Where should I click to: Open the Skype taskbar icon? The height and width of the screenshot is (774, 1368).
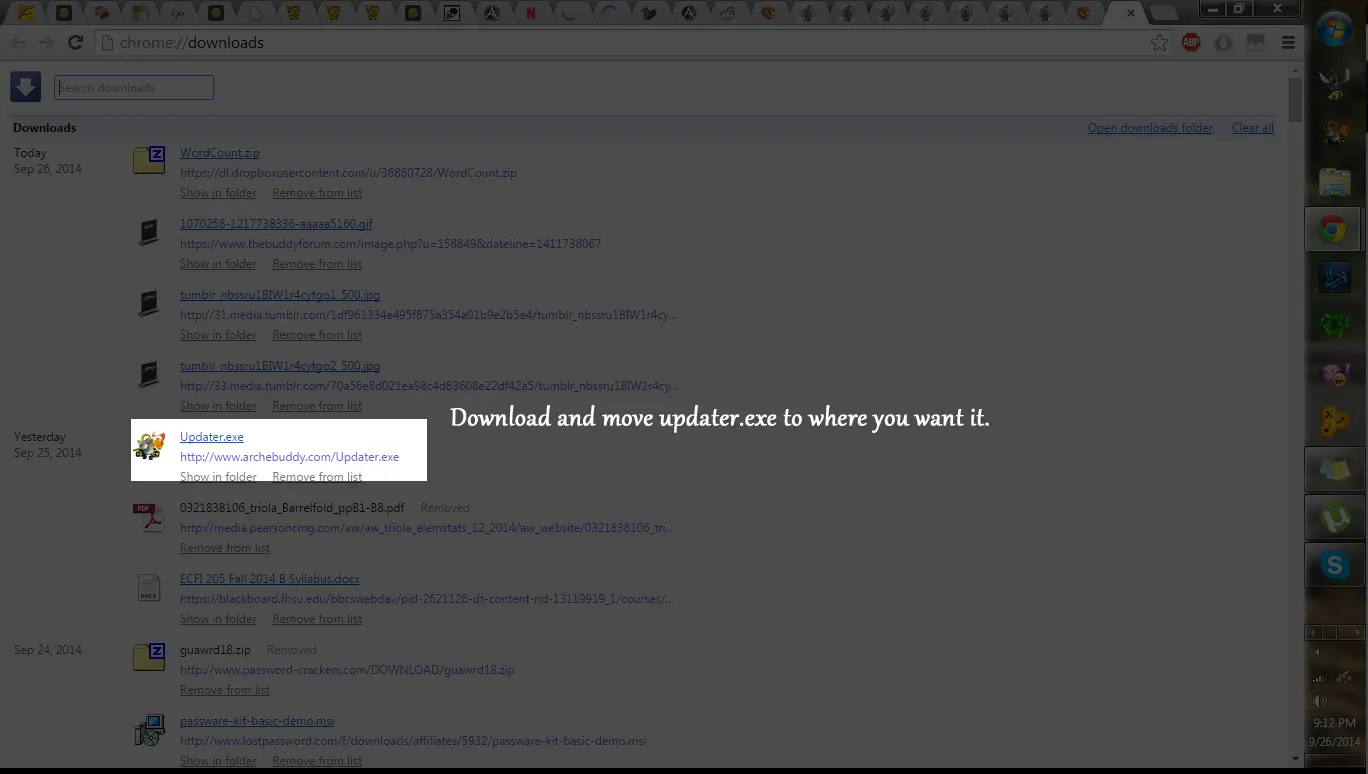pos(1334,567)
